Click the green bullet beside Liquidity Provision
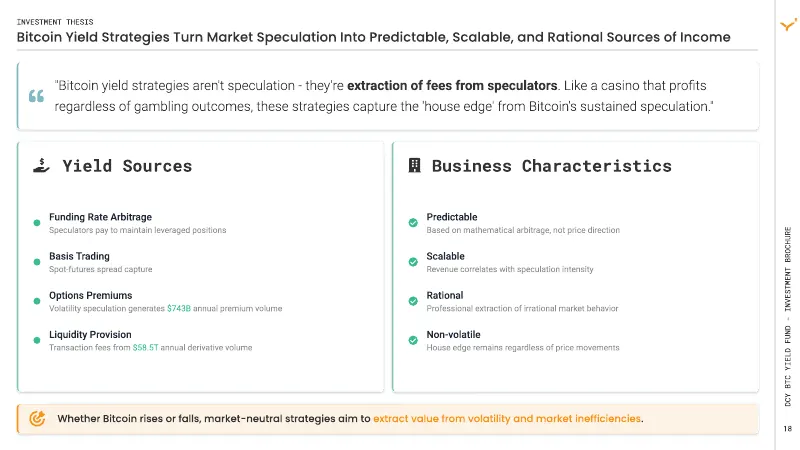This screenshot has height=450, width=800. 37,340
